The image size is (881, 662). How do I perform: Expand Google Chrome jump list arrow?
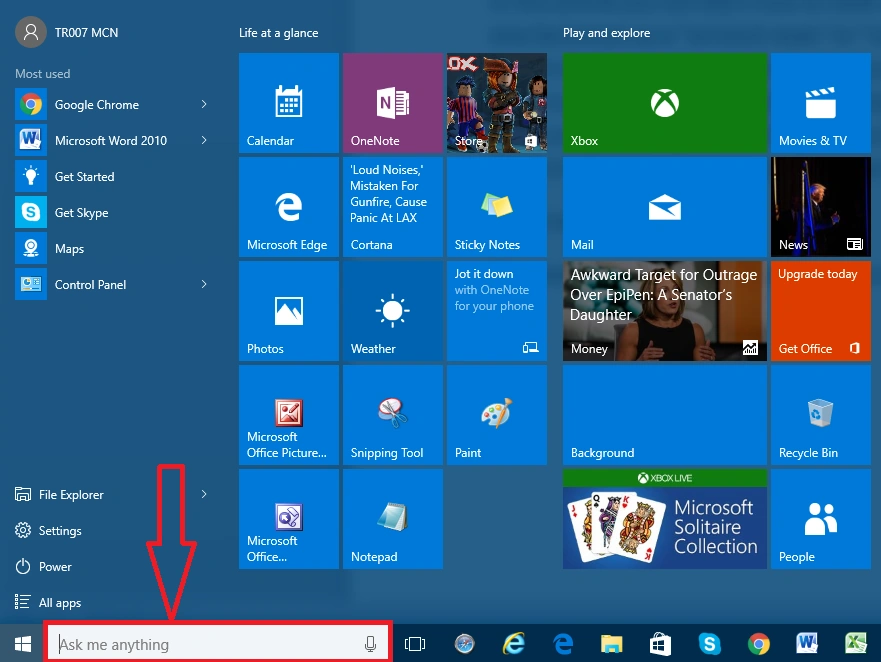tap(204, 104)
